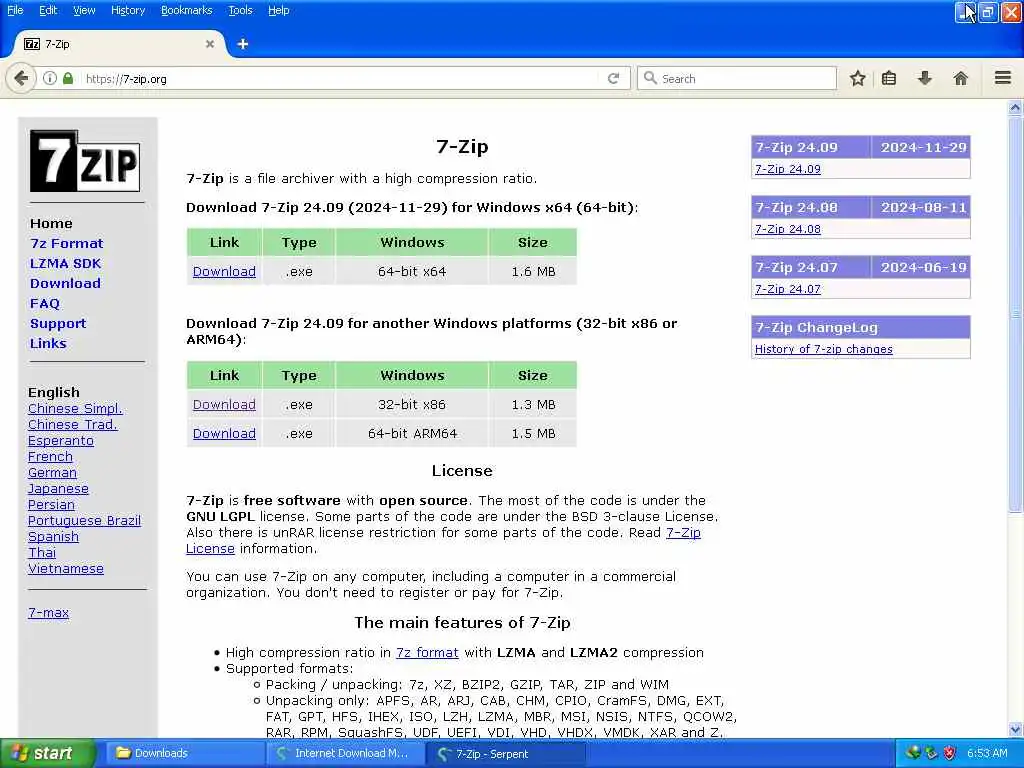Open the Links sidebar entry
This screenshot has height=768, width=1024.
pyautogui.click(x=48, y=344)
